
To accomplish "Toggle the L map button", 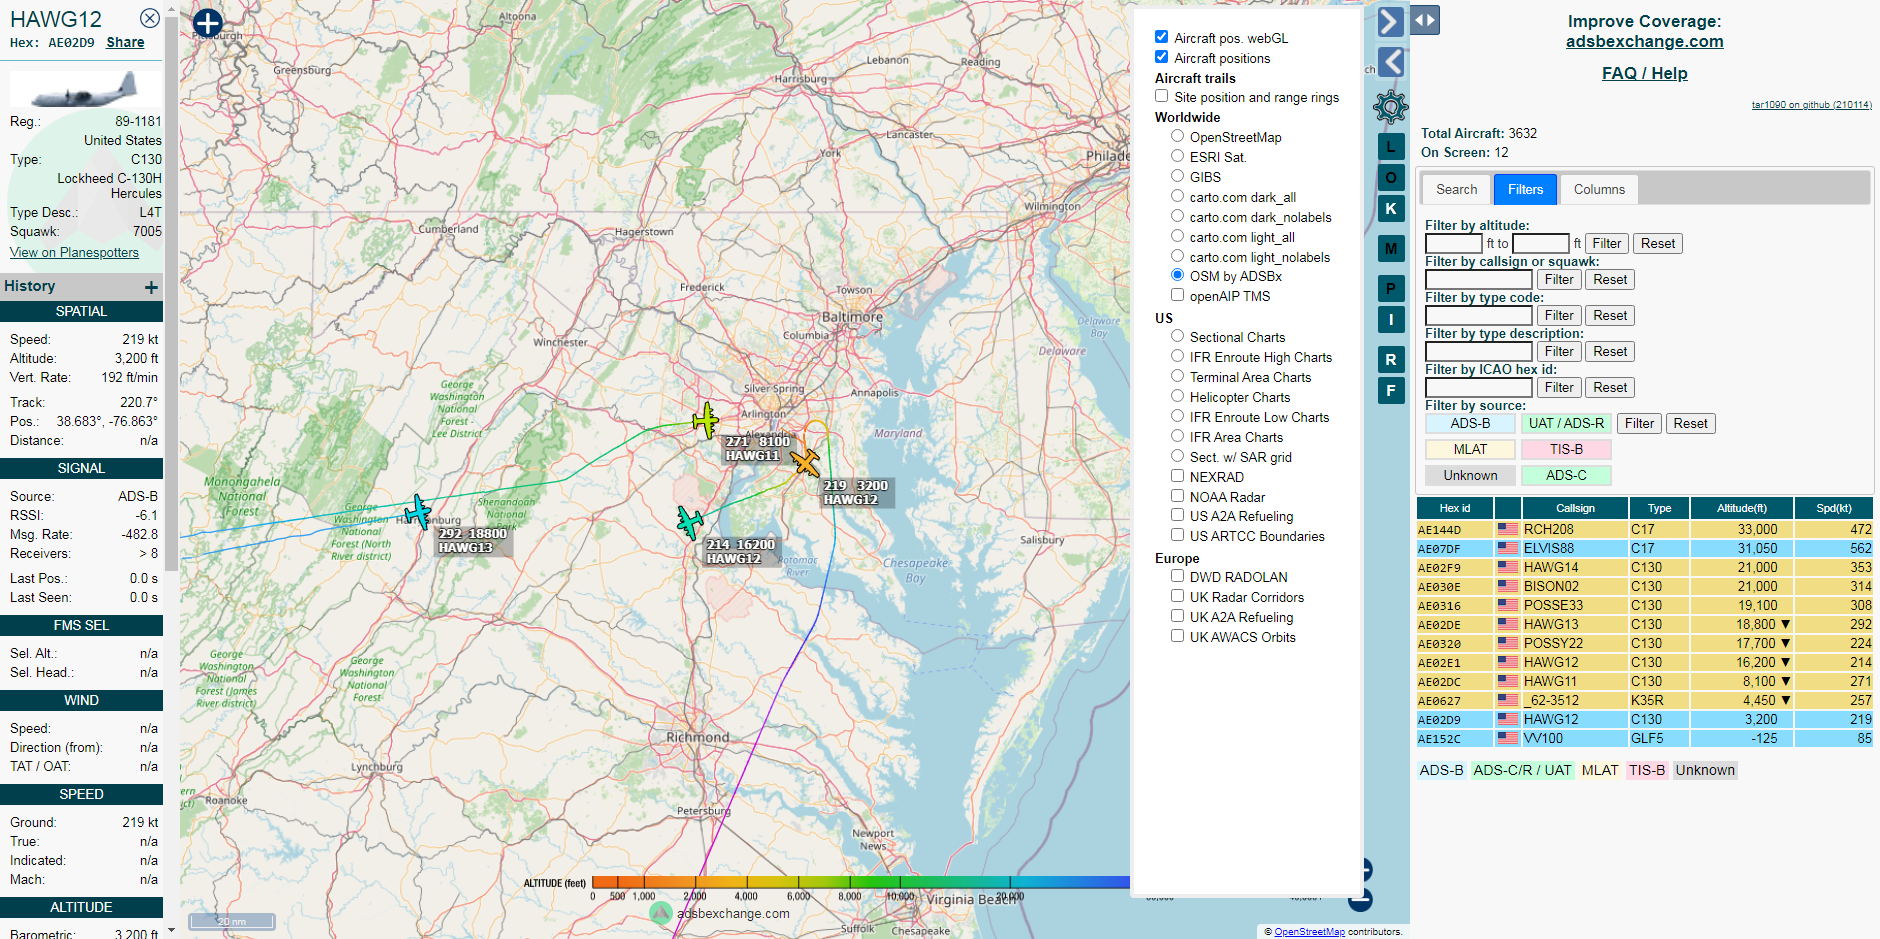I will pos(1391,147).
